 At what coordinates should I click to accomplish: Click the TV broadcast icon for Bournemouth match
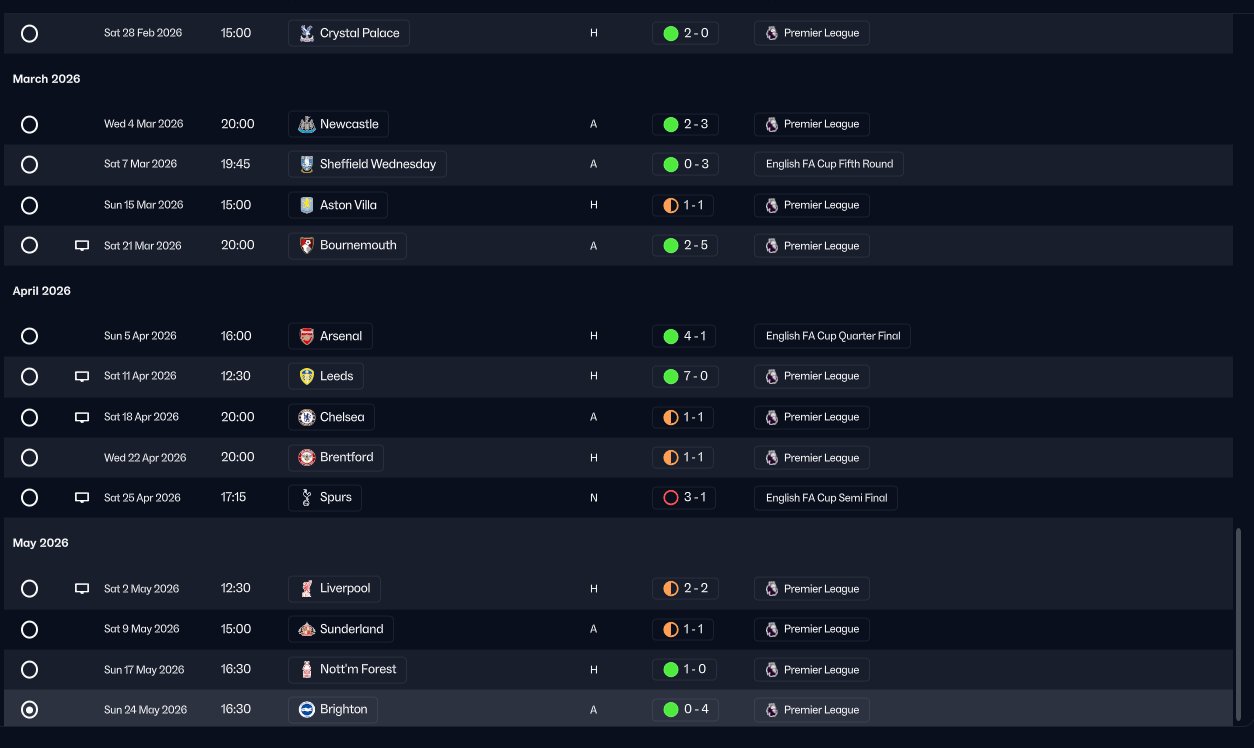click(x=82, y=245)
